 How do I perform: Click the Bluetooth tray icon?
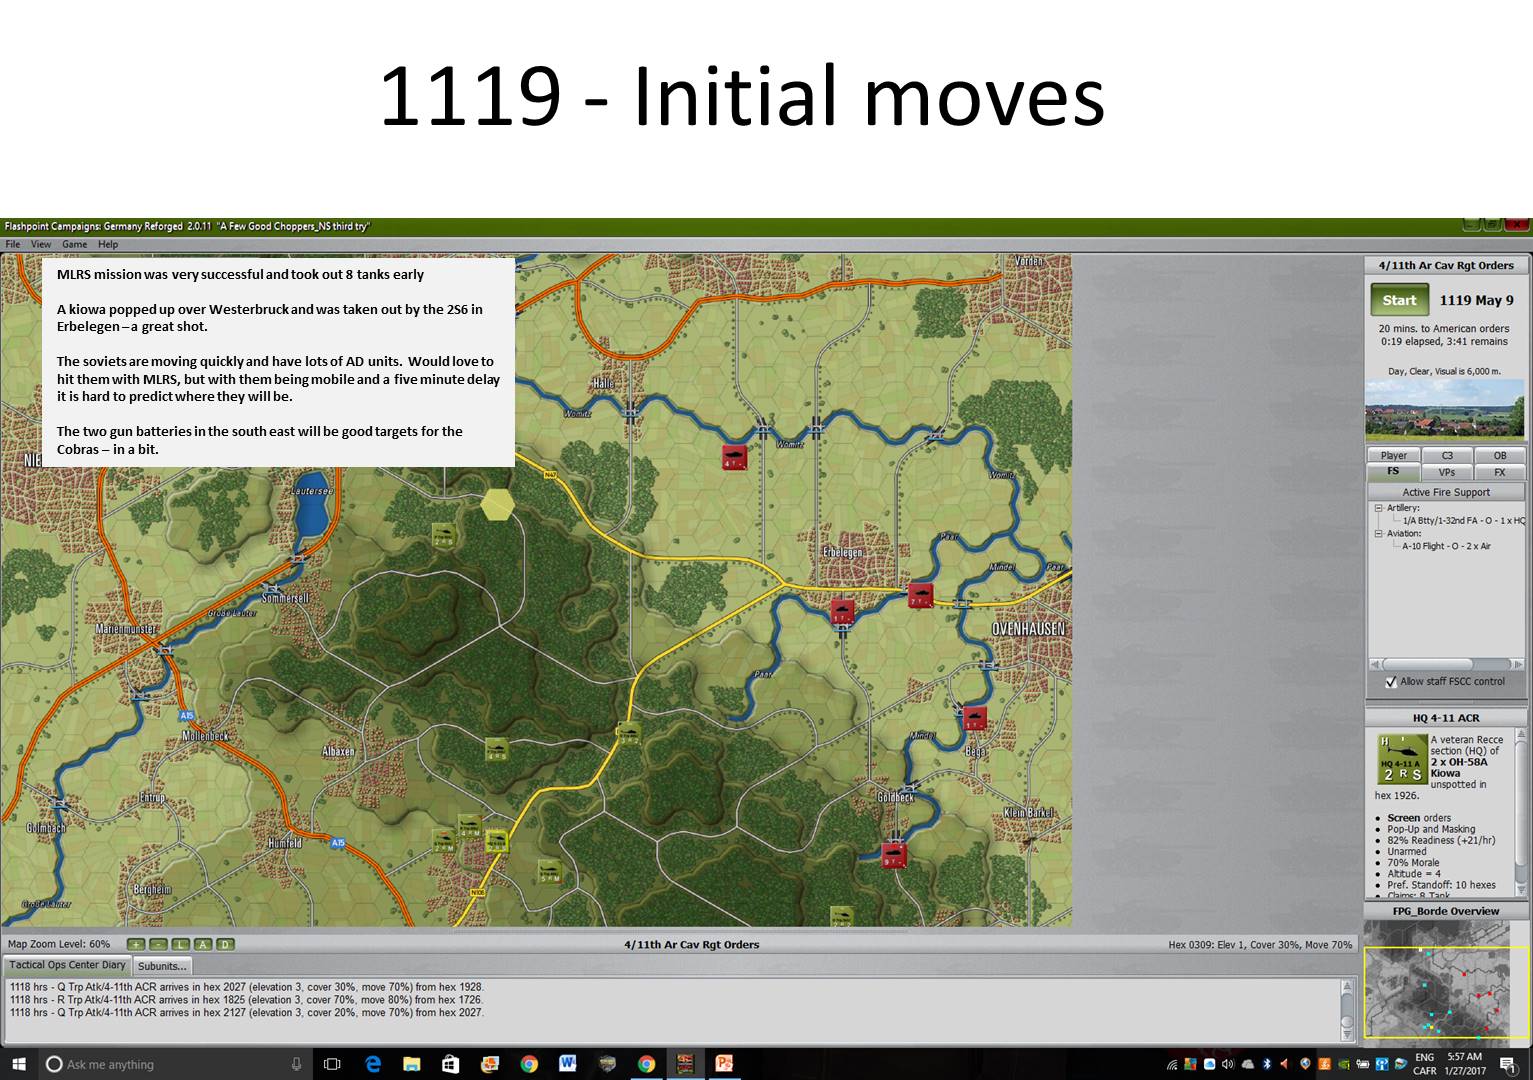pos(1266,1064)
